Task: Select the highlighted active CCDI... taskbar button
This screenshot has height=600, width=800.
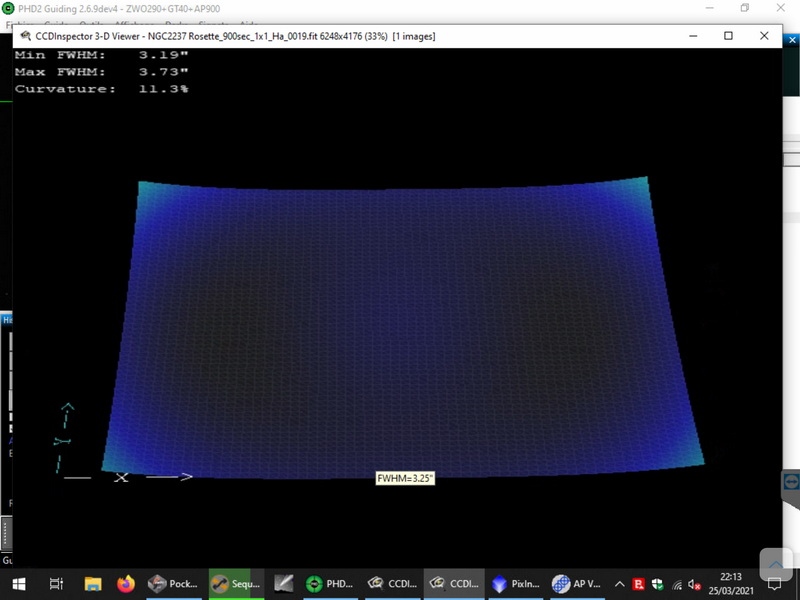Action: [454, 583]
